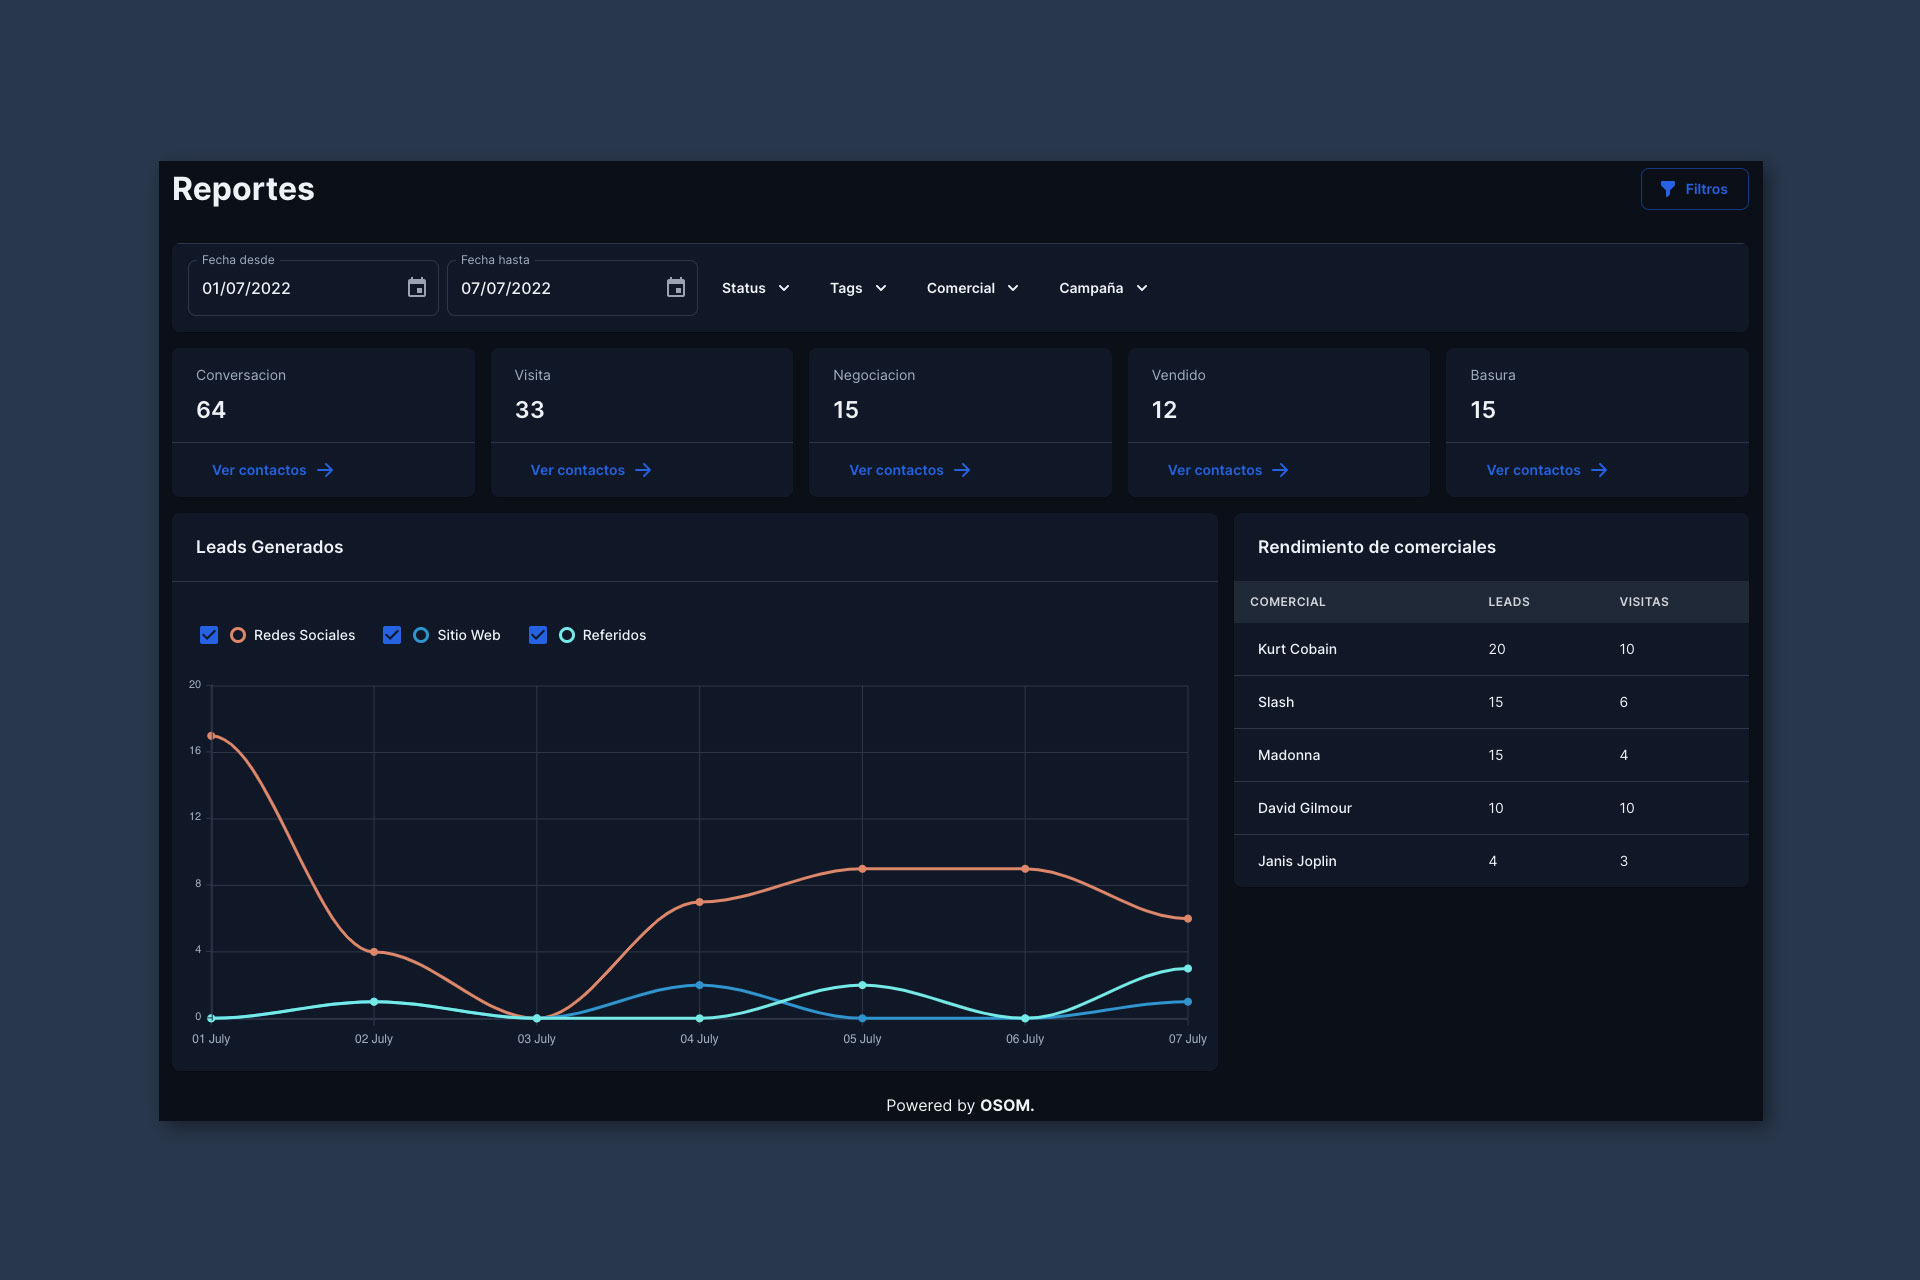This screenshot has width=1920, height=1280.
Task: Open calendar picker for Fecha hasta
Action: click(x=676, y=288)
